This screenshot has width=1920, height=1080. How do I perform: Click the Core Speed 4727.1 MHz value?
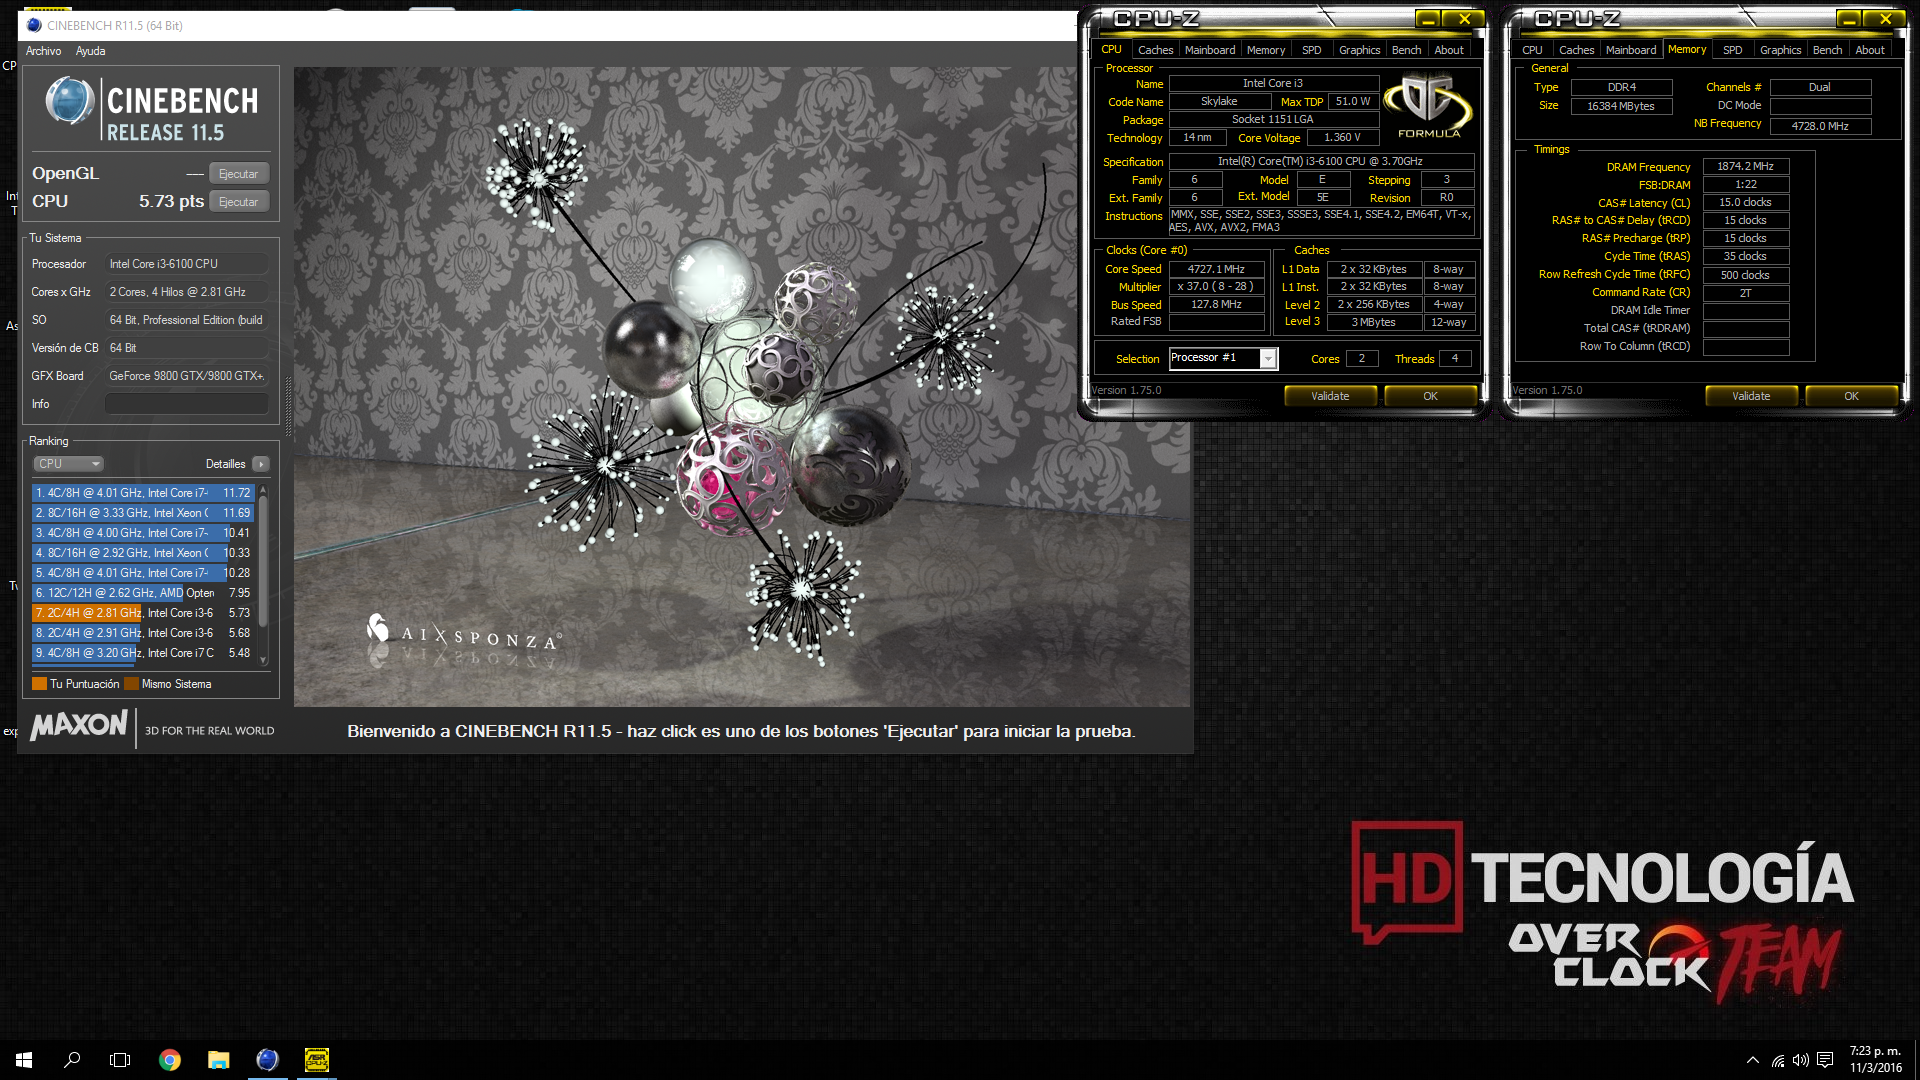(1216, 269)
